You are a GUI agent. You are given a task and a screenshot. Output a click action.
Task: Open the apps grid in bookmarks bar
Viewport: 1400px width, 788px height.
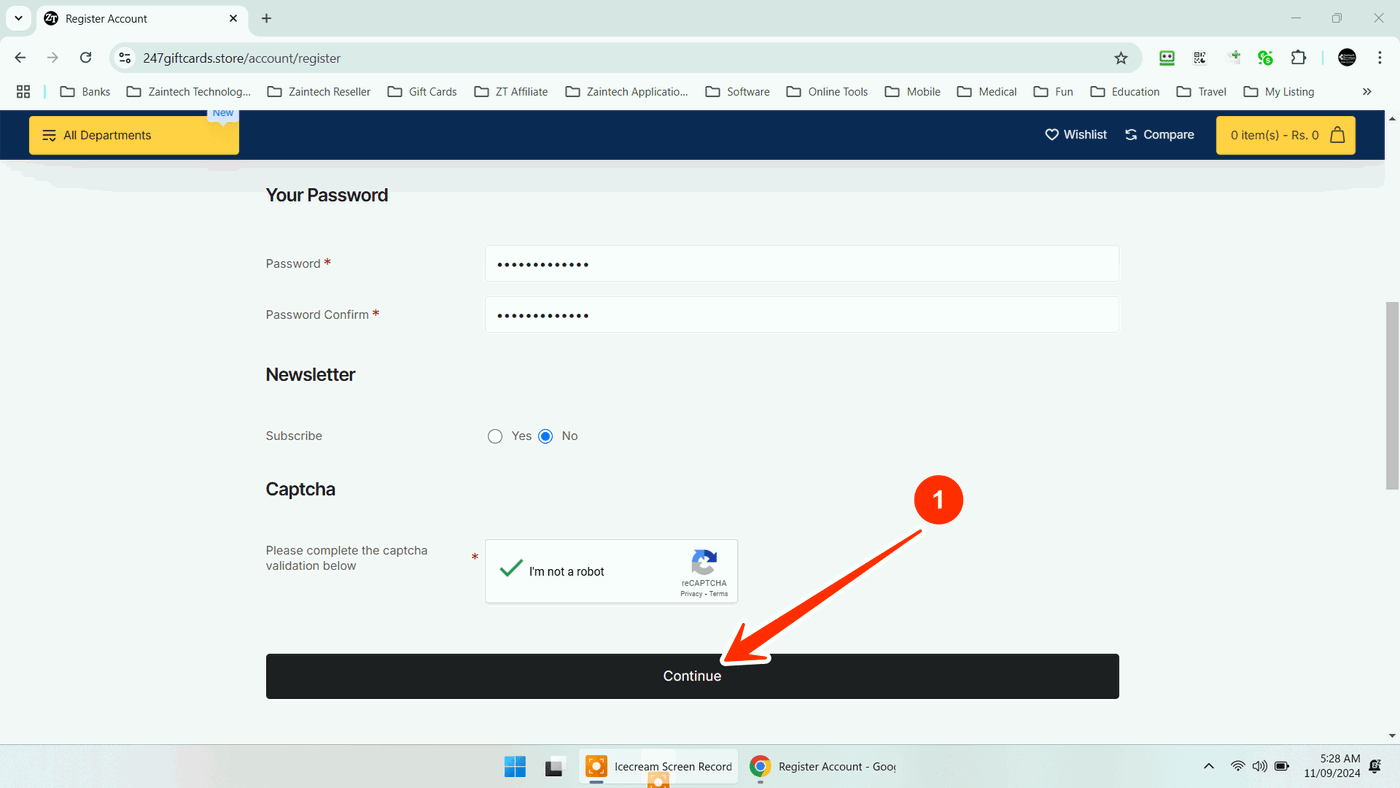click(23, 91)
